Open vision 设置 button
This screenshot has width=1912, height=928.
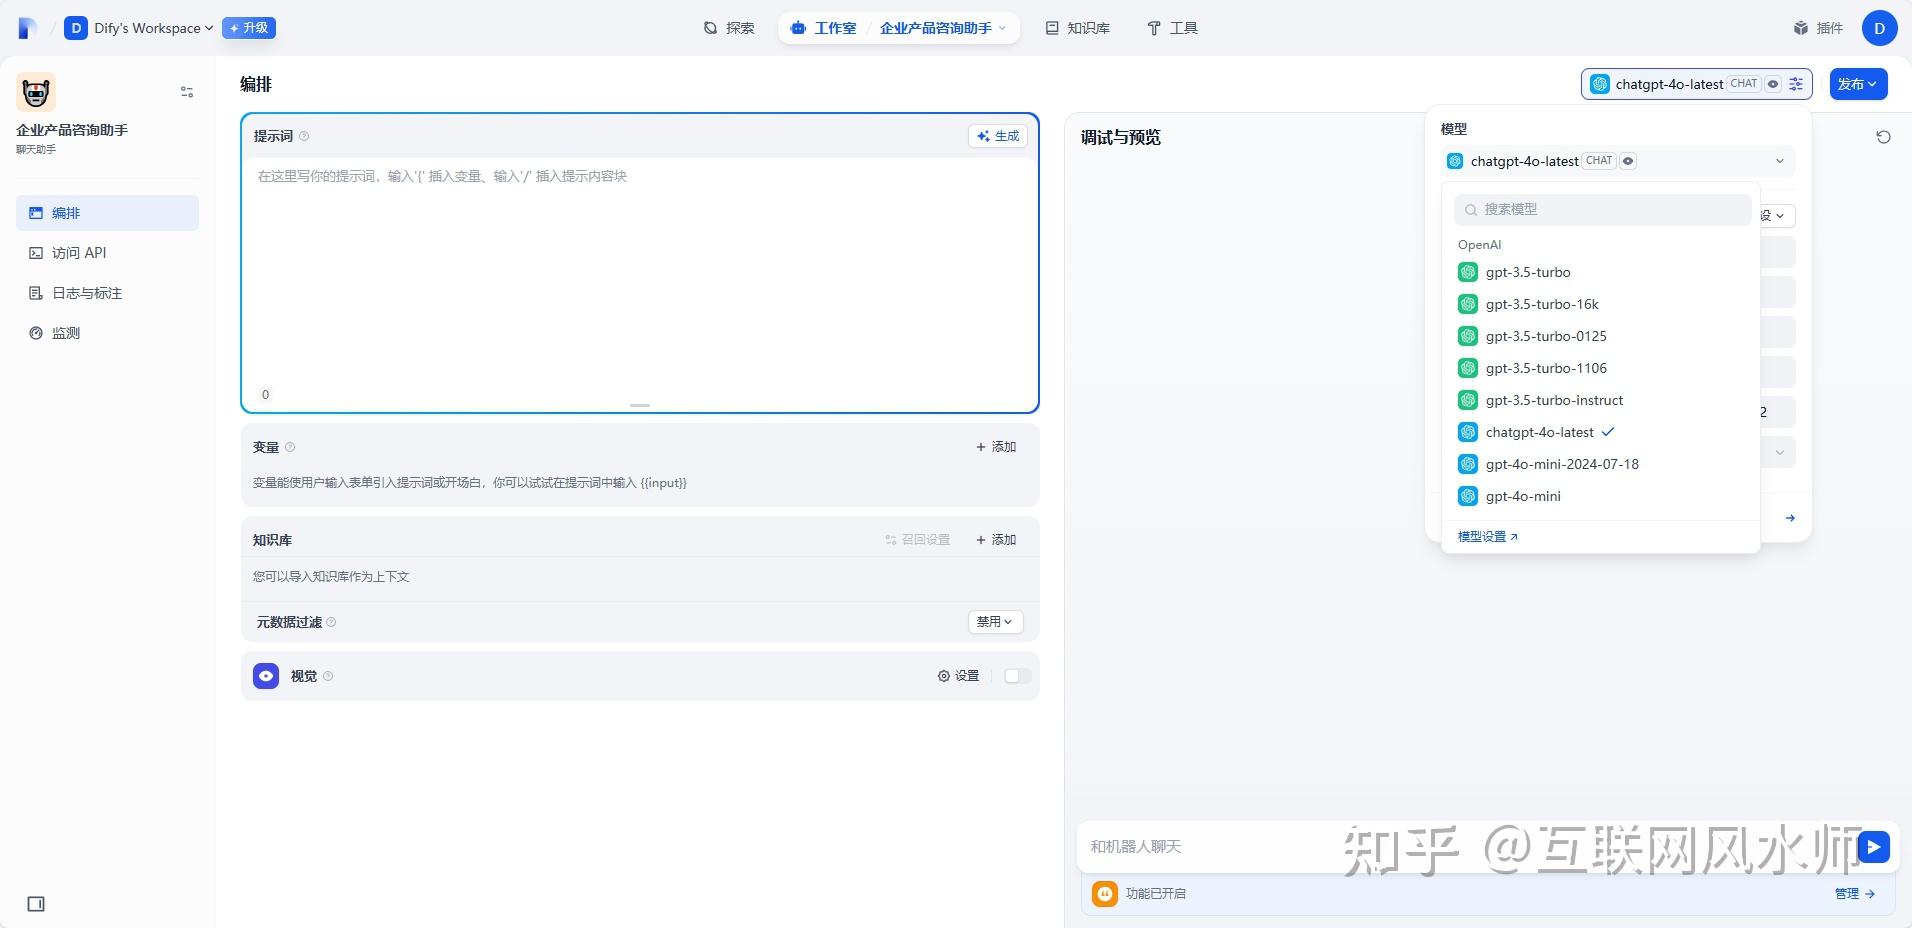958,676
